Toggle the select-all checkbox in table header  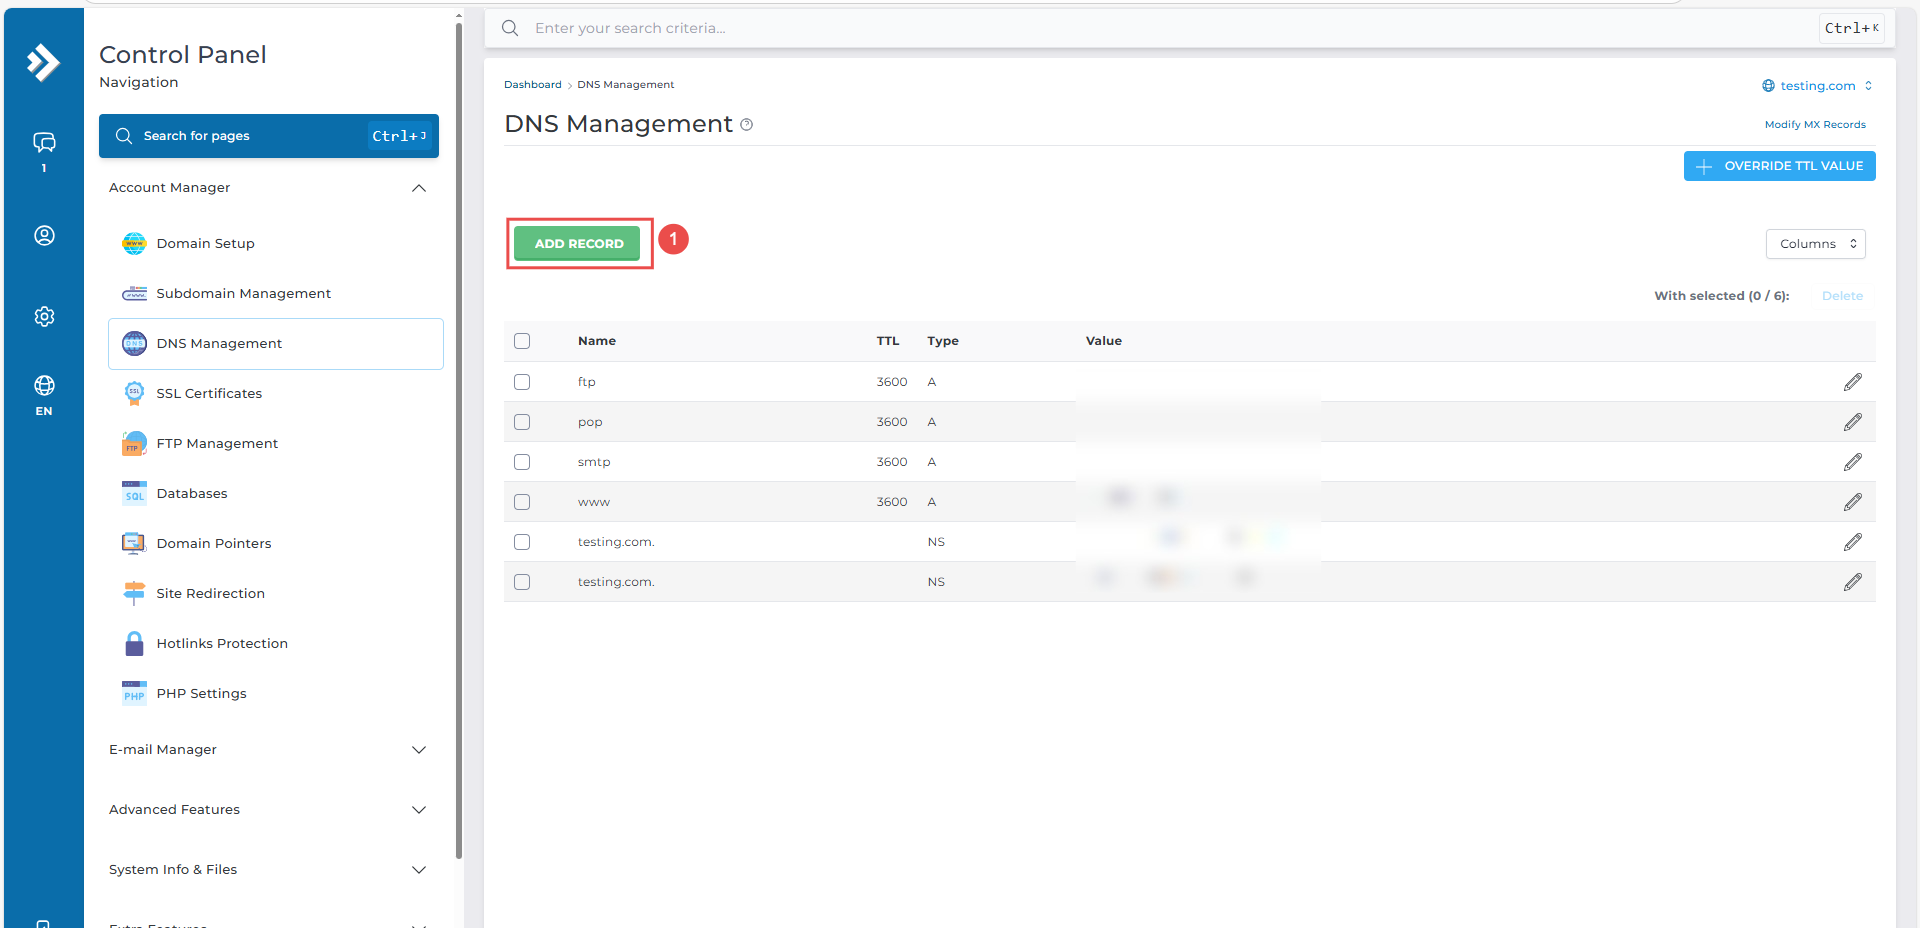pyautogui.click(x=522, y=341)
